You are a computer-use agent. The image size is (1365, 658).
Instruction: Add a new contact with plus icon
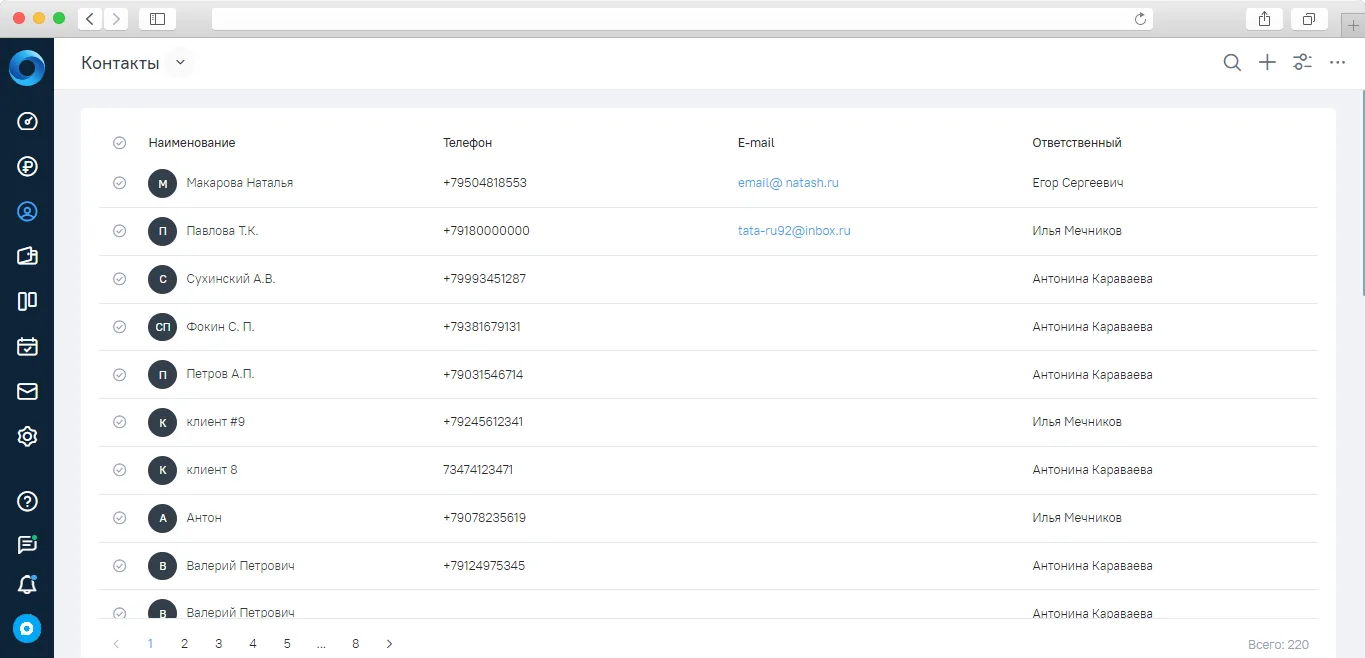[1267, 63]
